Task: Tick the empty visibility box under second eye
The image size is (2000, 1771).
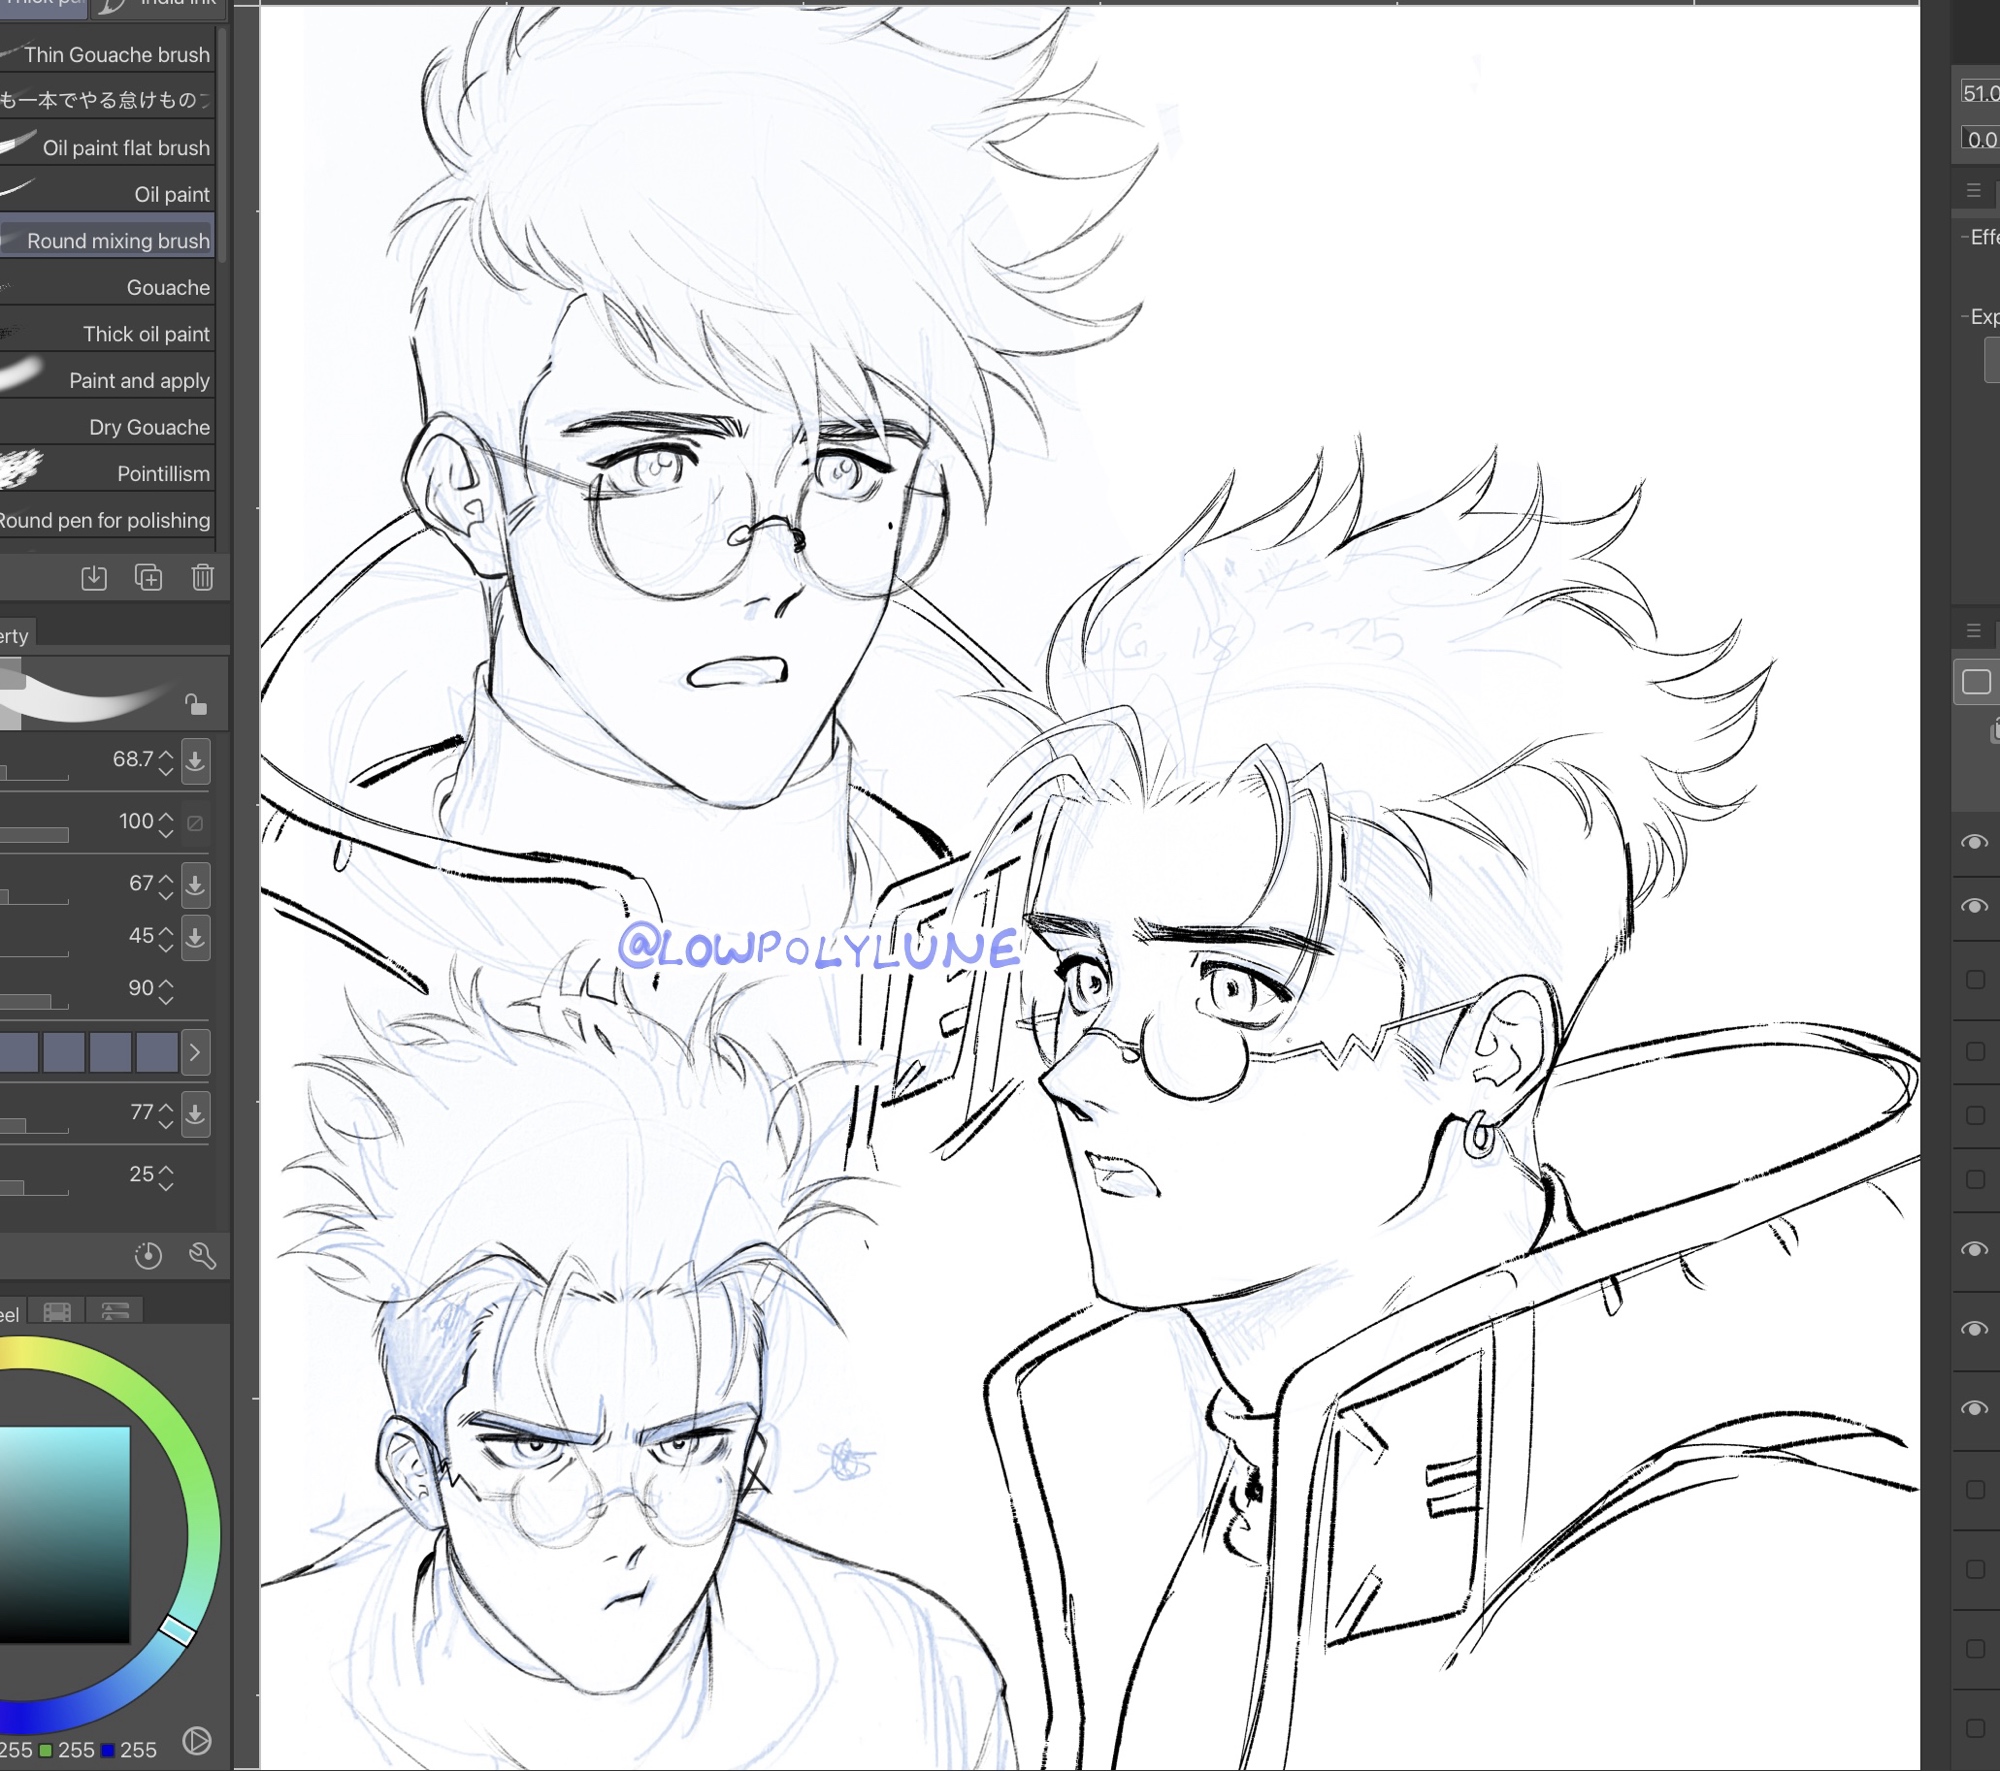Action: click(x=1975, y=979)
